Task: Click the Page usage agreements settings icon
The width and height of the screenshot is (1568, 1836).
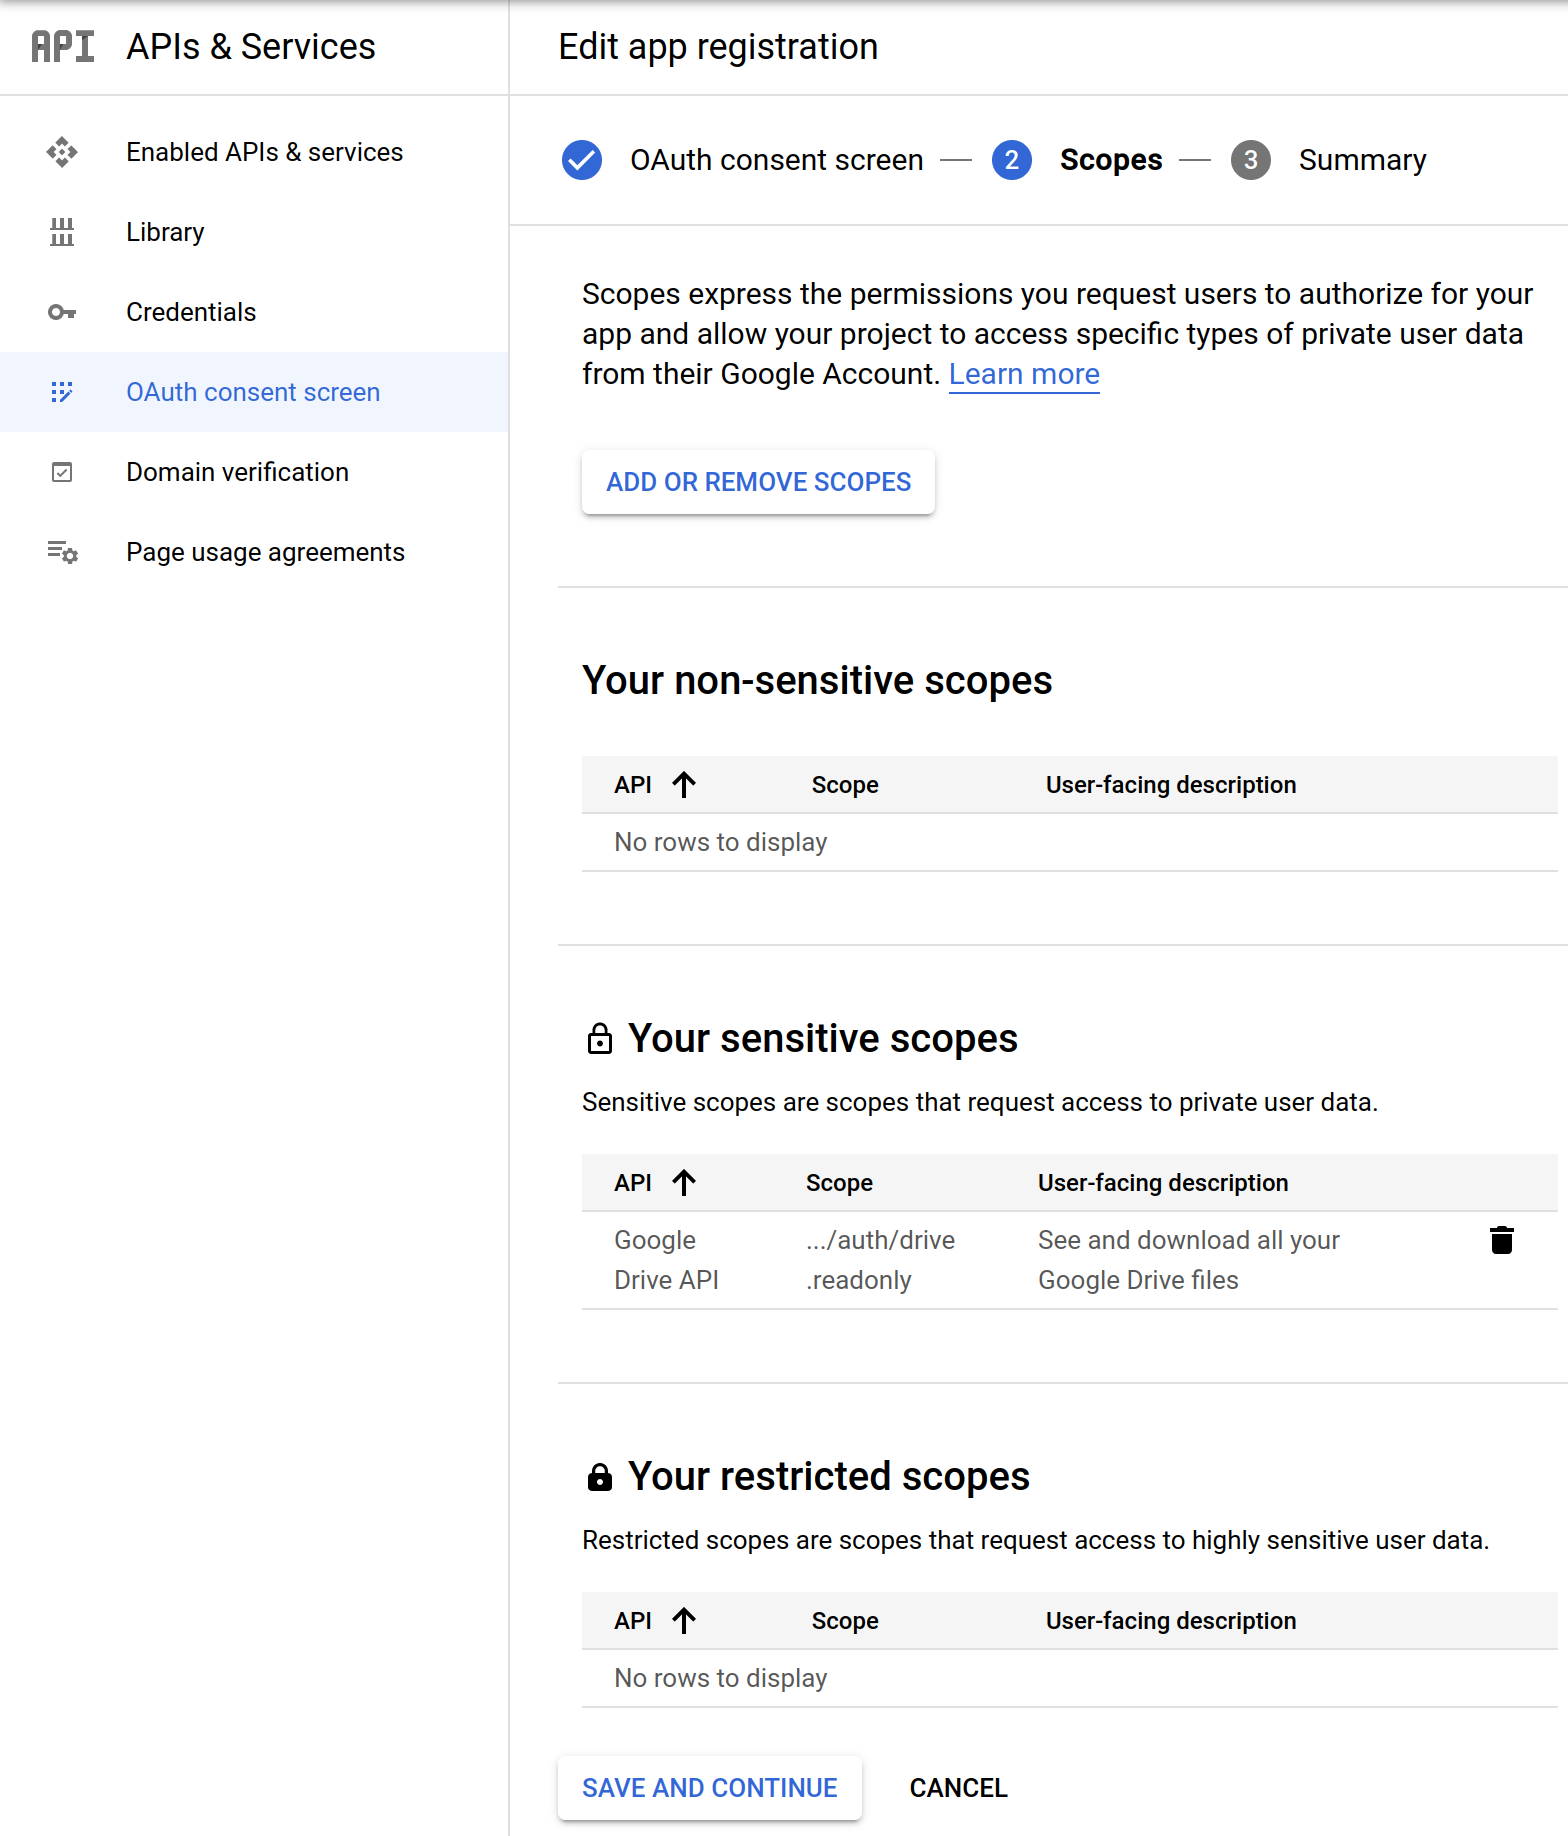Action: tap(62, 552)
